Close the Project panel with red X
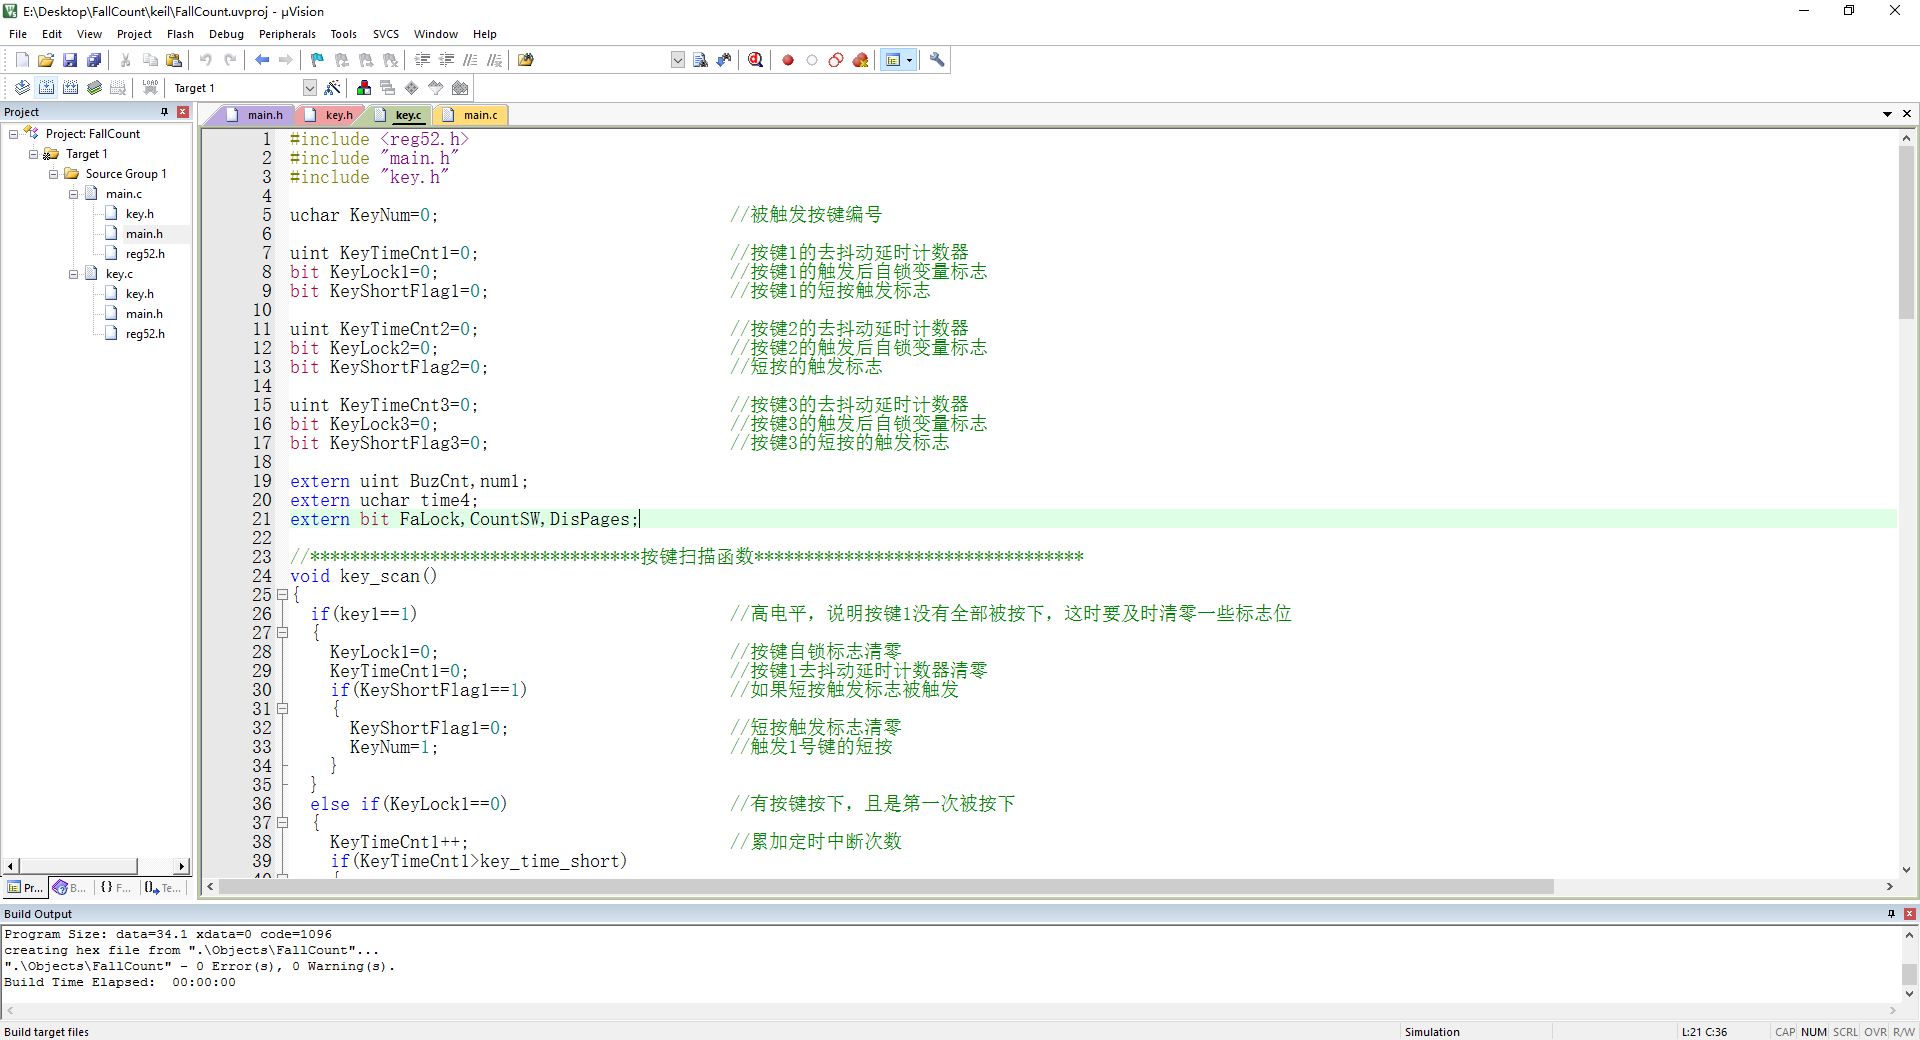 click(183, 112)
